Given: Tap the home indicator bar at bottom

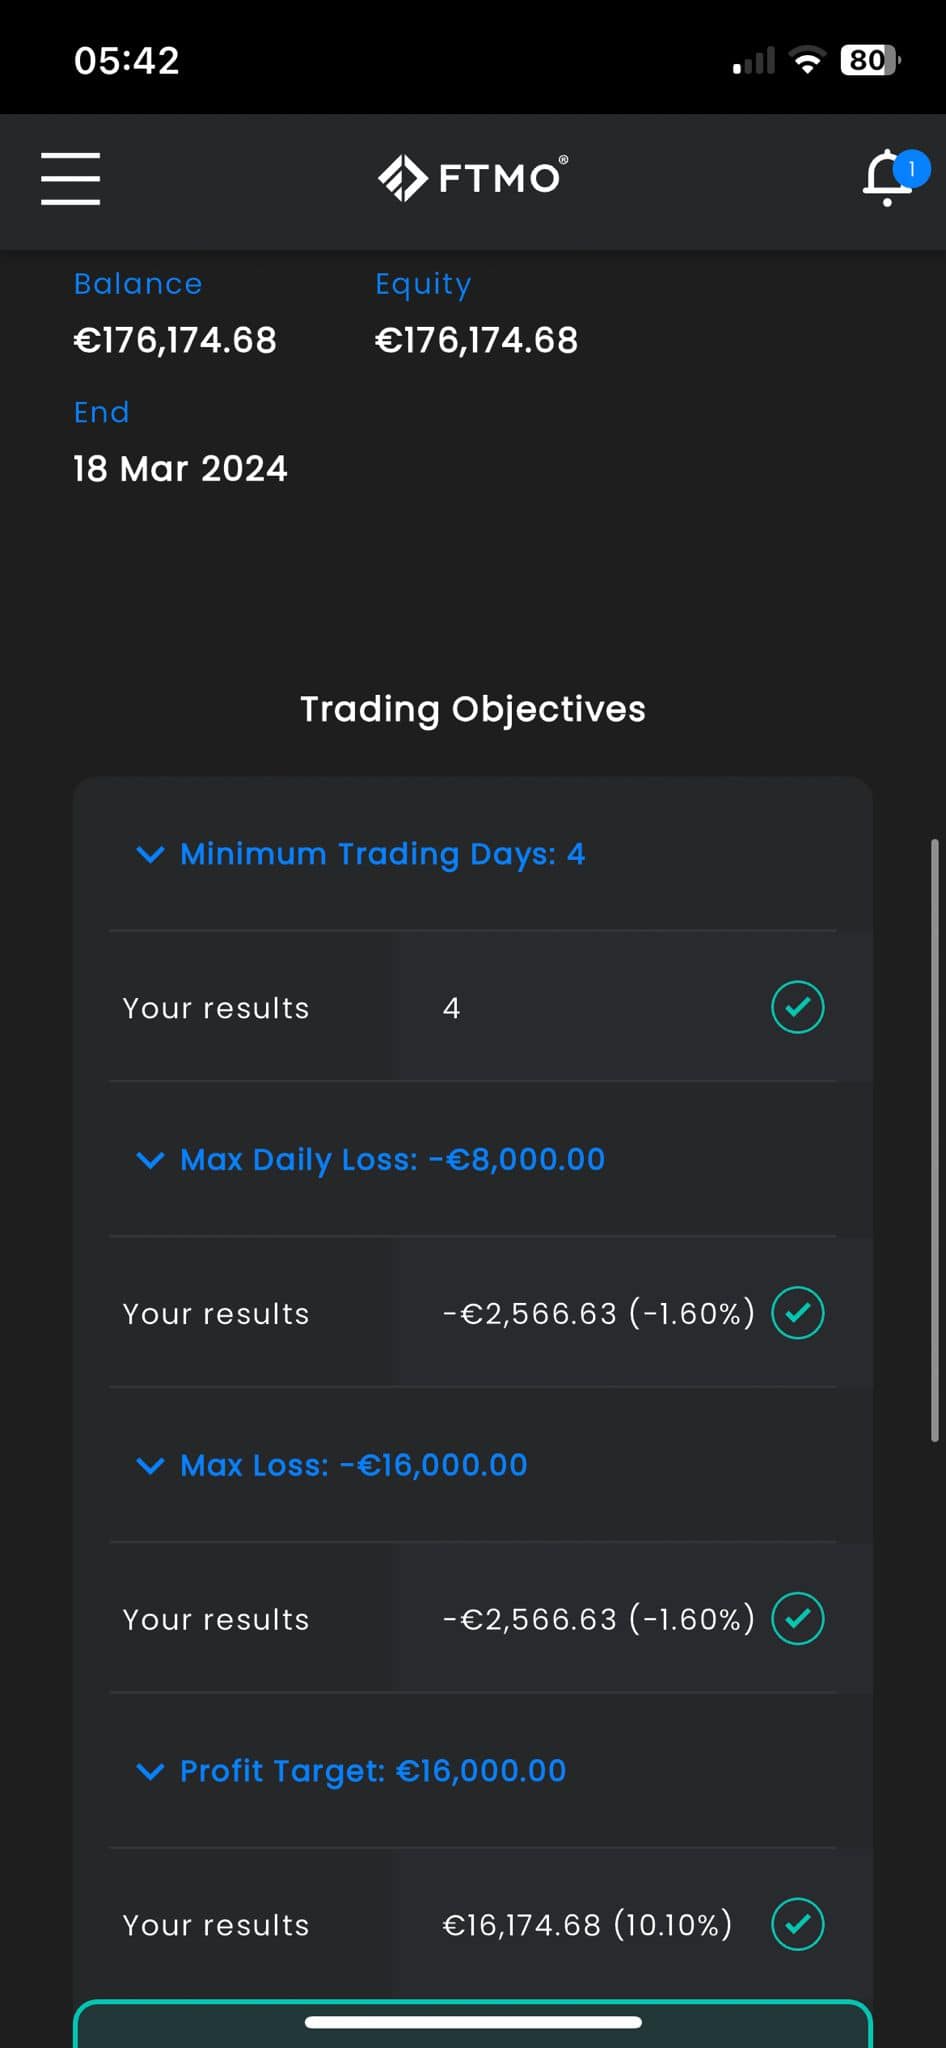Looking at the screenshot, I should [473, 2022].
